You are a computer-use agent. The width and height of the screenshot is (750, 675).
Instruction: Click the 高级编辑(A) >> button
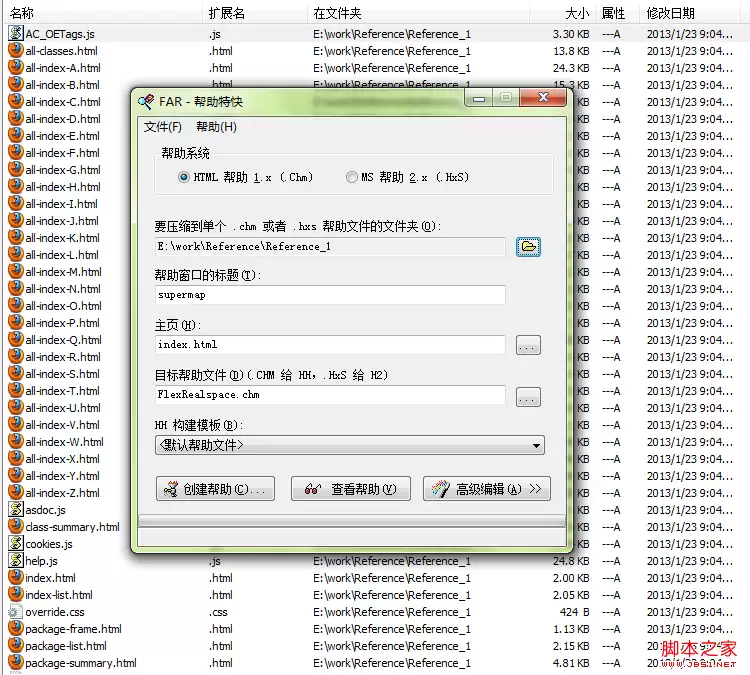pos(487,489)
